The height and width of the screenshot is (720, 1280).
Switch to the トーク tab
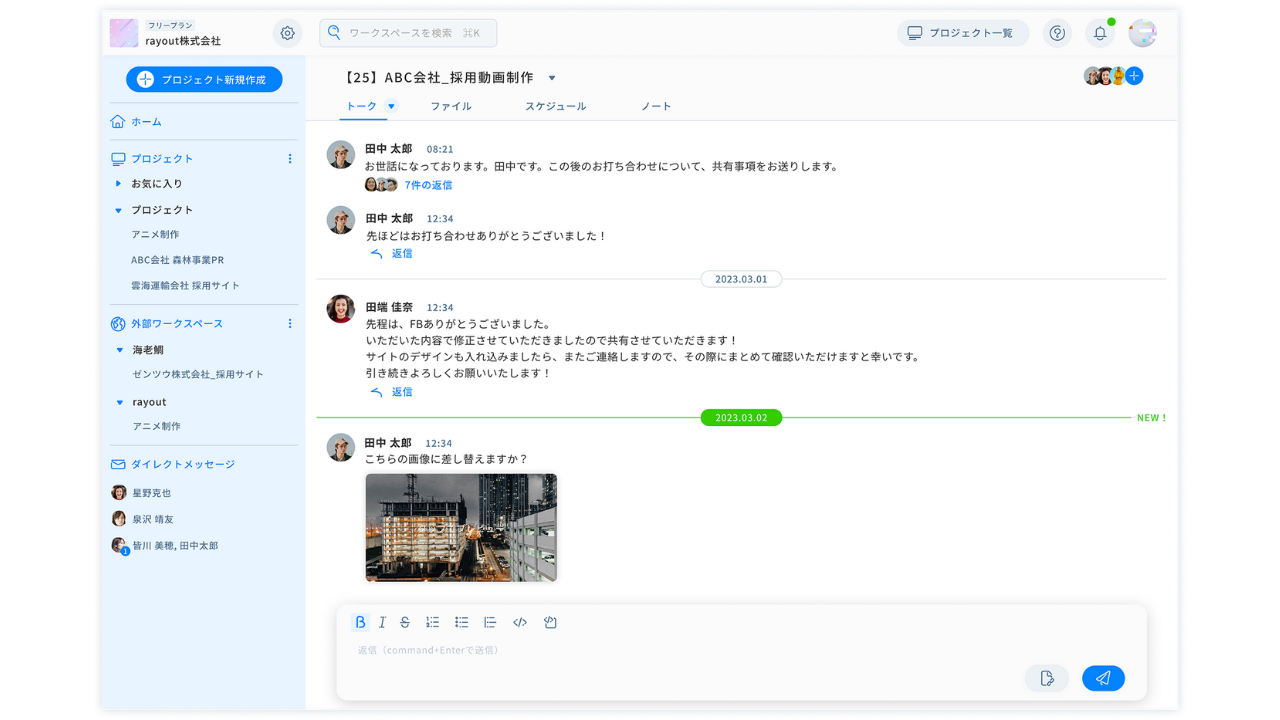[x=361, y=106]
